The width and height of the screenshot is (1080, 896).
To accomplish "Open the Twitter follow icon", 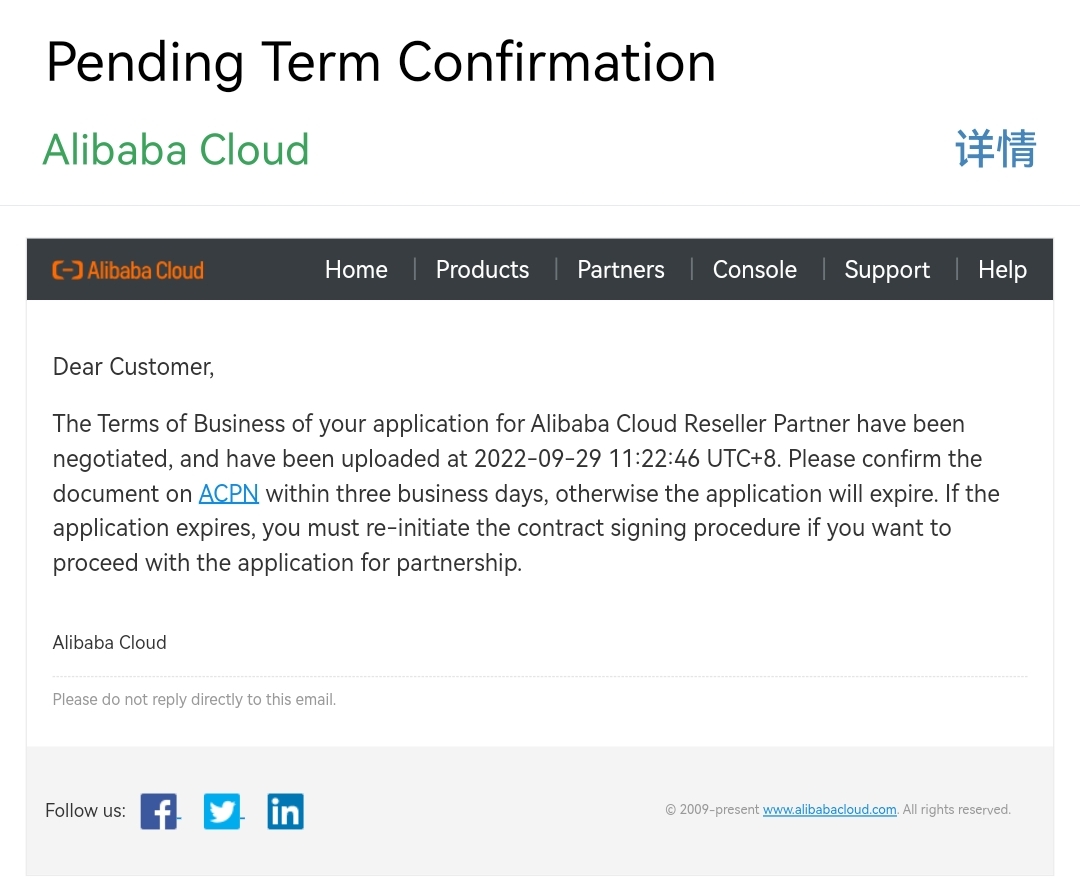I will pyautogui.click(x=222, y=811).
